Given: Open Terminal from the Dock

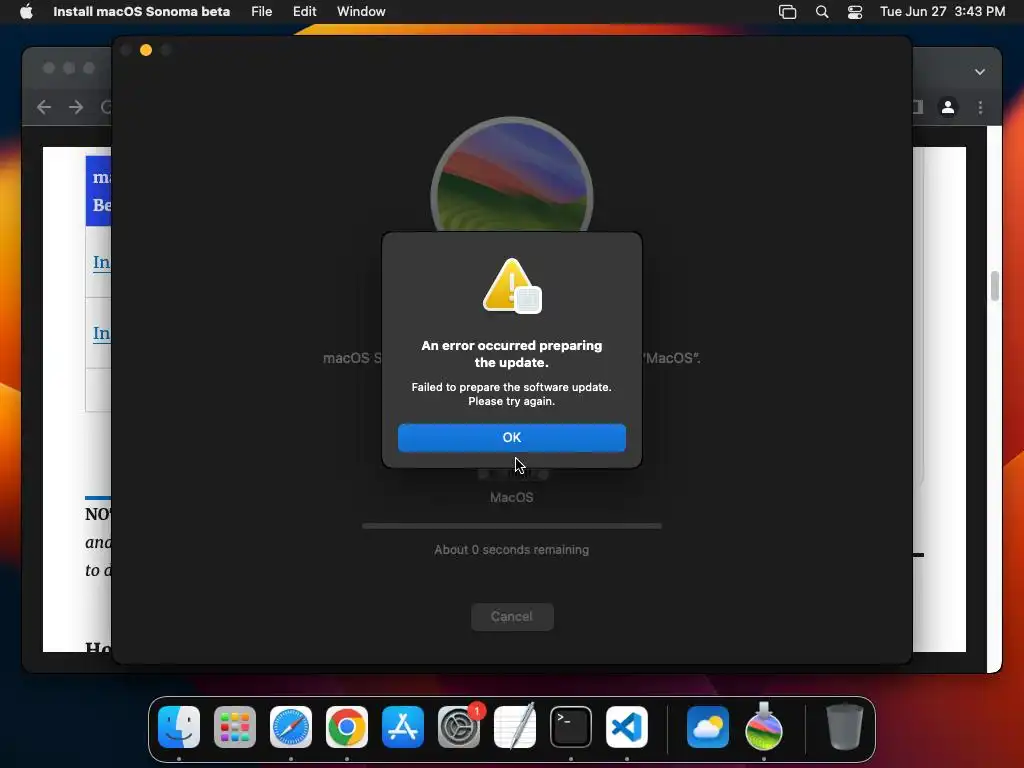Looking at the screenshot, I should pyautogui.click(x=571, y=727).
